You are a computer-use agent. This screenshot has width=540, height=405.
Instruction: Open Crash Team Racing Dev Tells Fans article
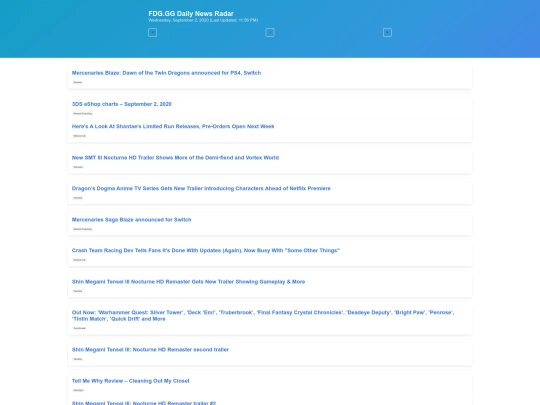206,250
